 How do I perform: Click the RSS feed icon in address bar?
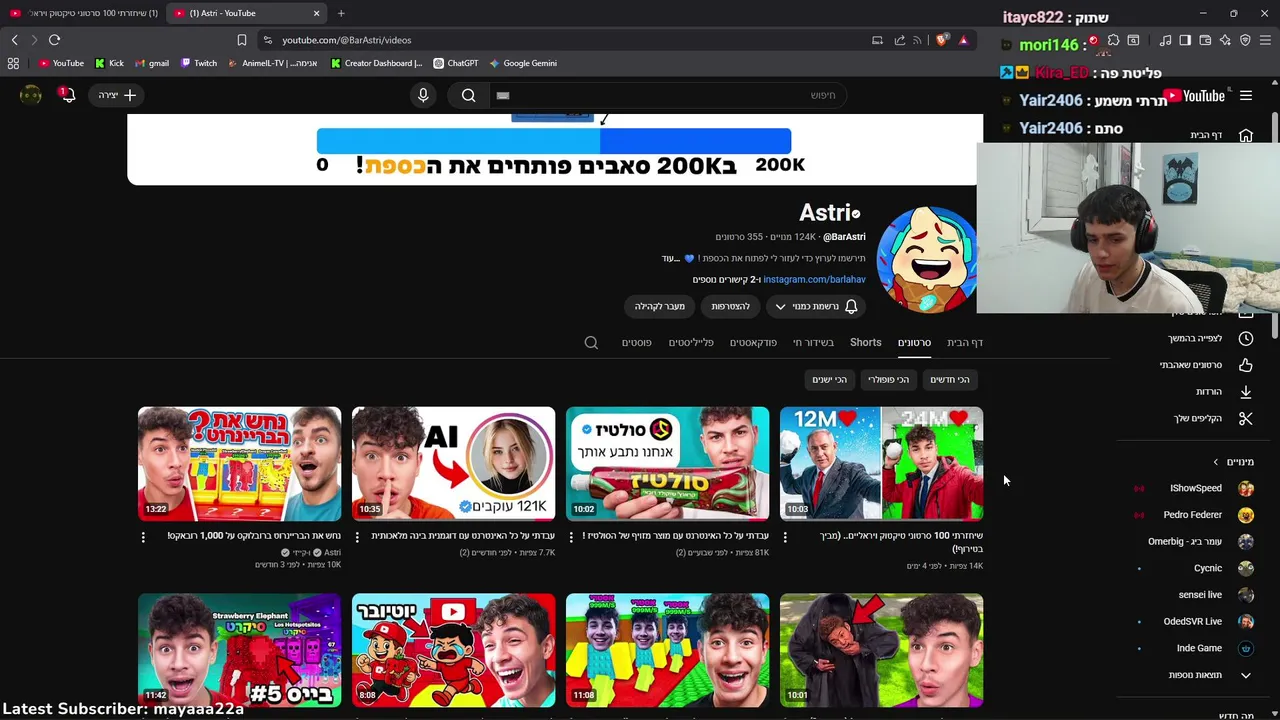point(917,40)
